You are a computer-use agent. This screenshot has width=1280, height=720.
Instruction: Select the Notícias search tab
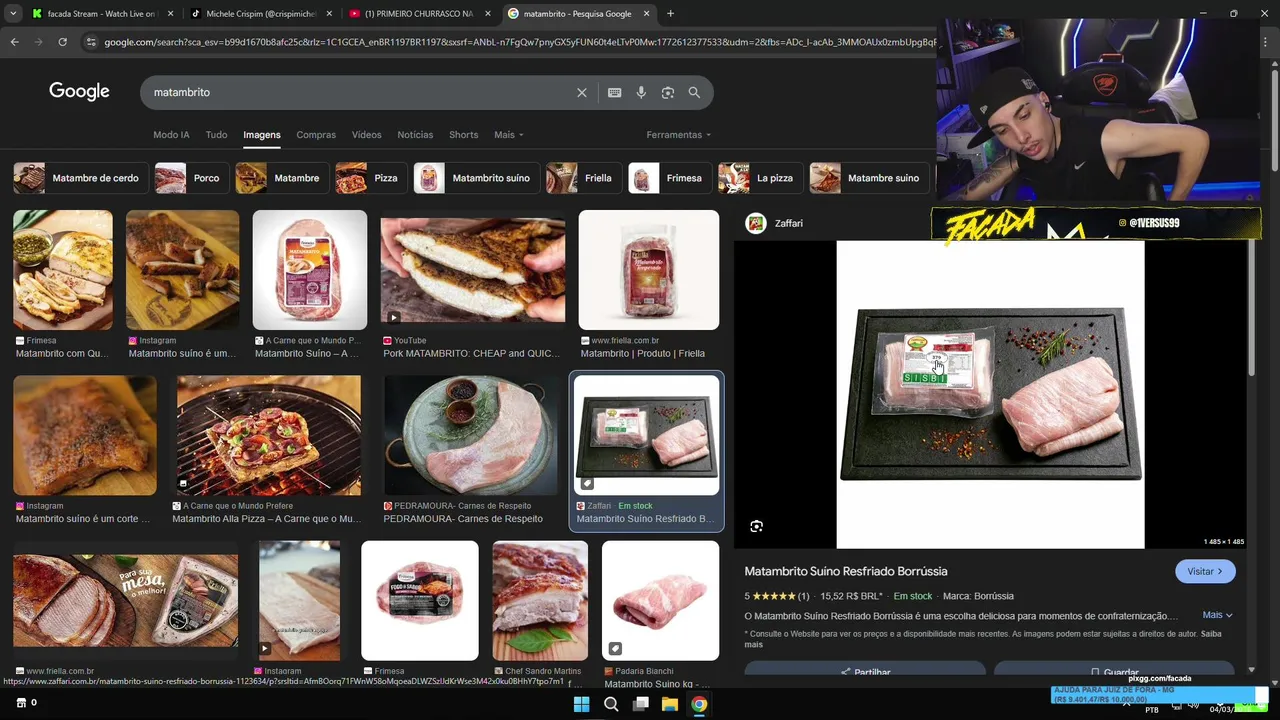(x=415, y=135)
